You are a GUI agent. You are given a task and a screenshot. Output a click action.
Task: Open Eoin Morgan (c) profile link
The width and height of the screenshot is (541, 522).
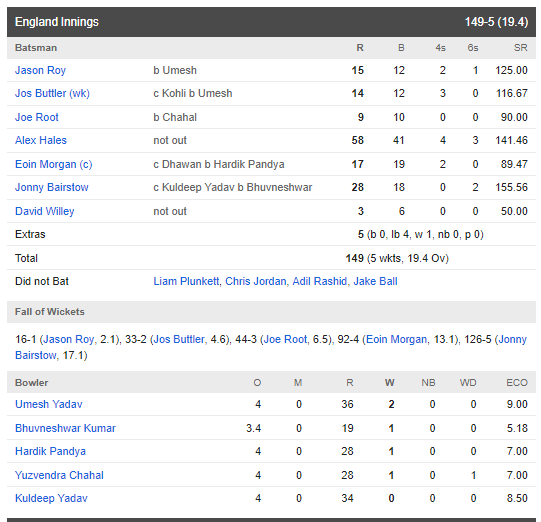pyautogui.click(x=53, y=164)
